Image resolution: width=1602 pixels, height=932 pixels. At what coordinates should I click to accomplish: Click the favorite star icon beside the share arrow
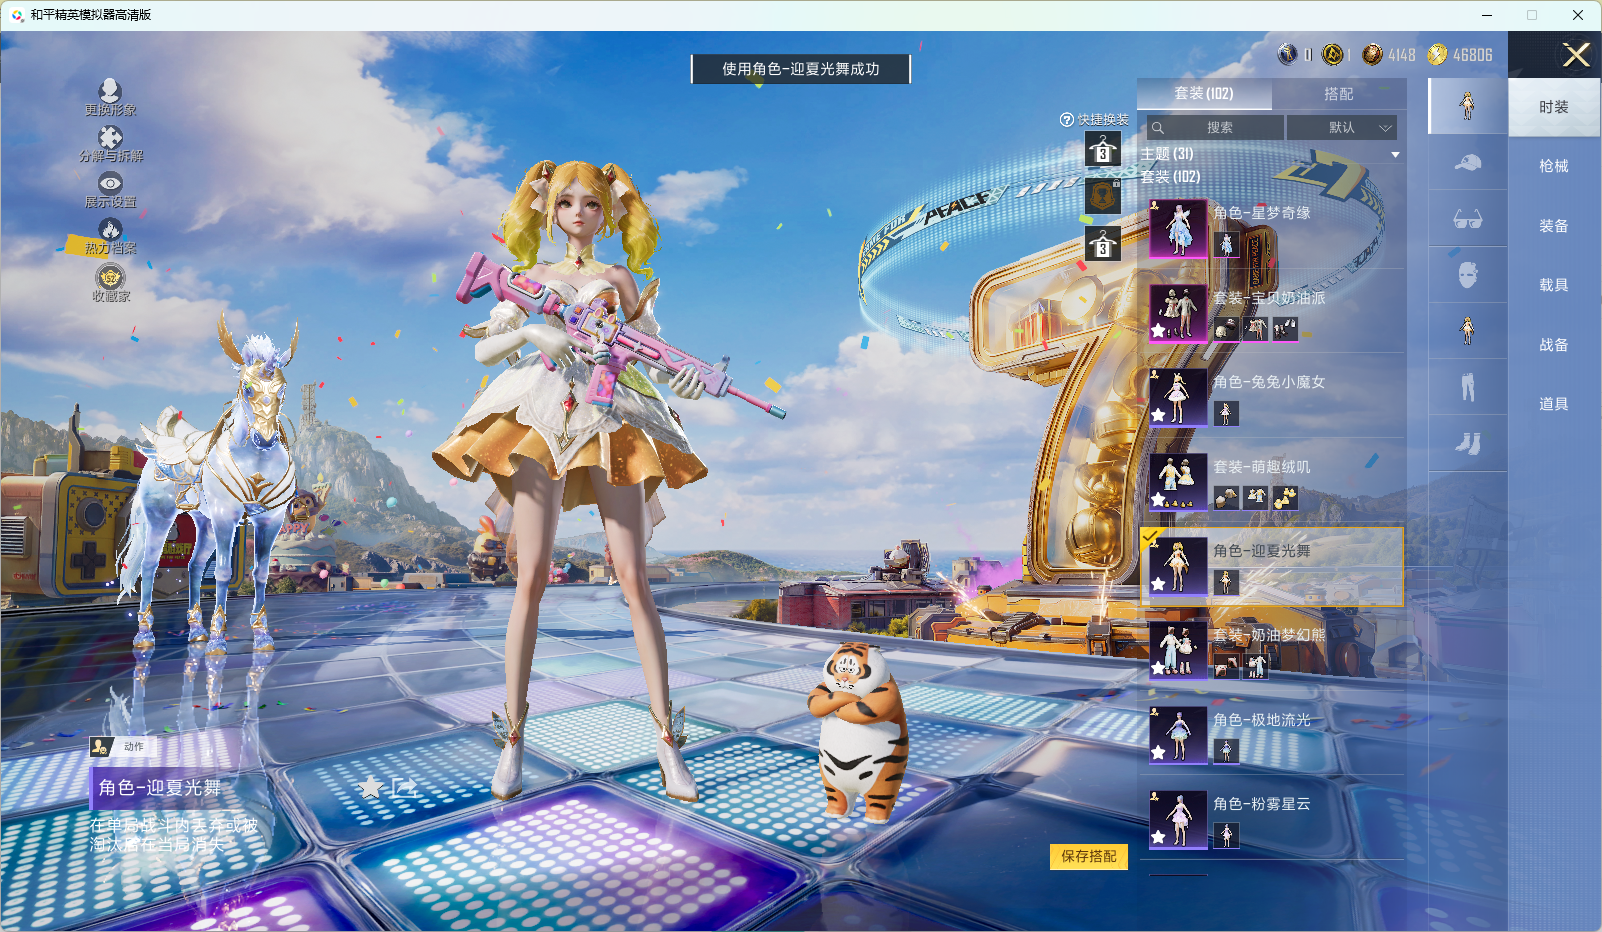tap(371, 787)
